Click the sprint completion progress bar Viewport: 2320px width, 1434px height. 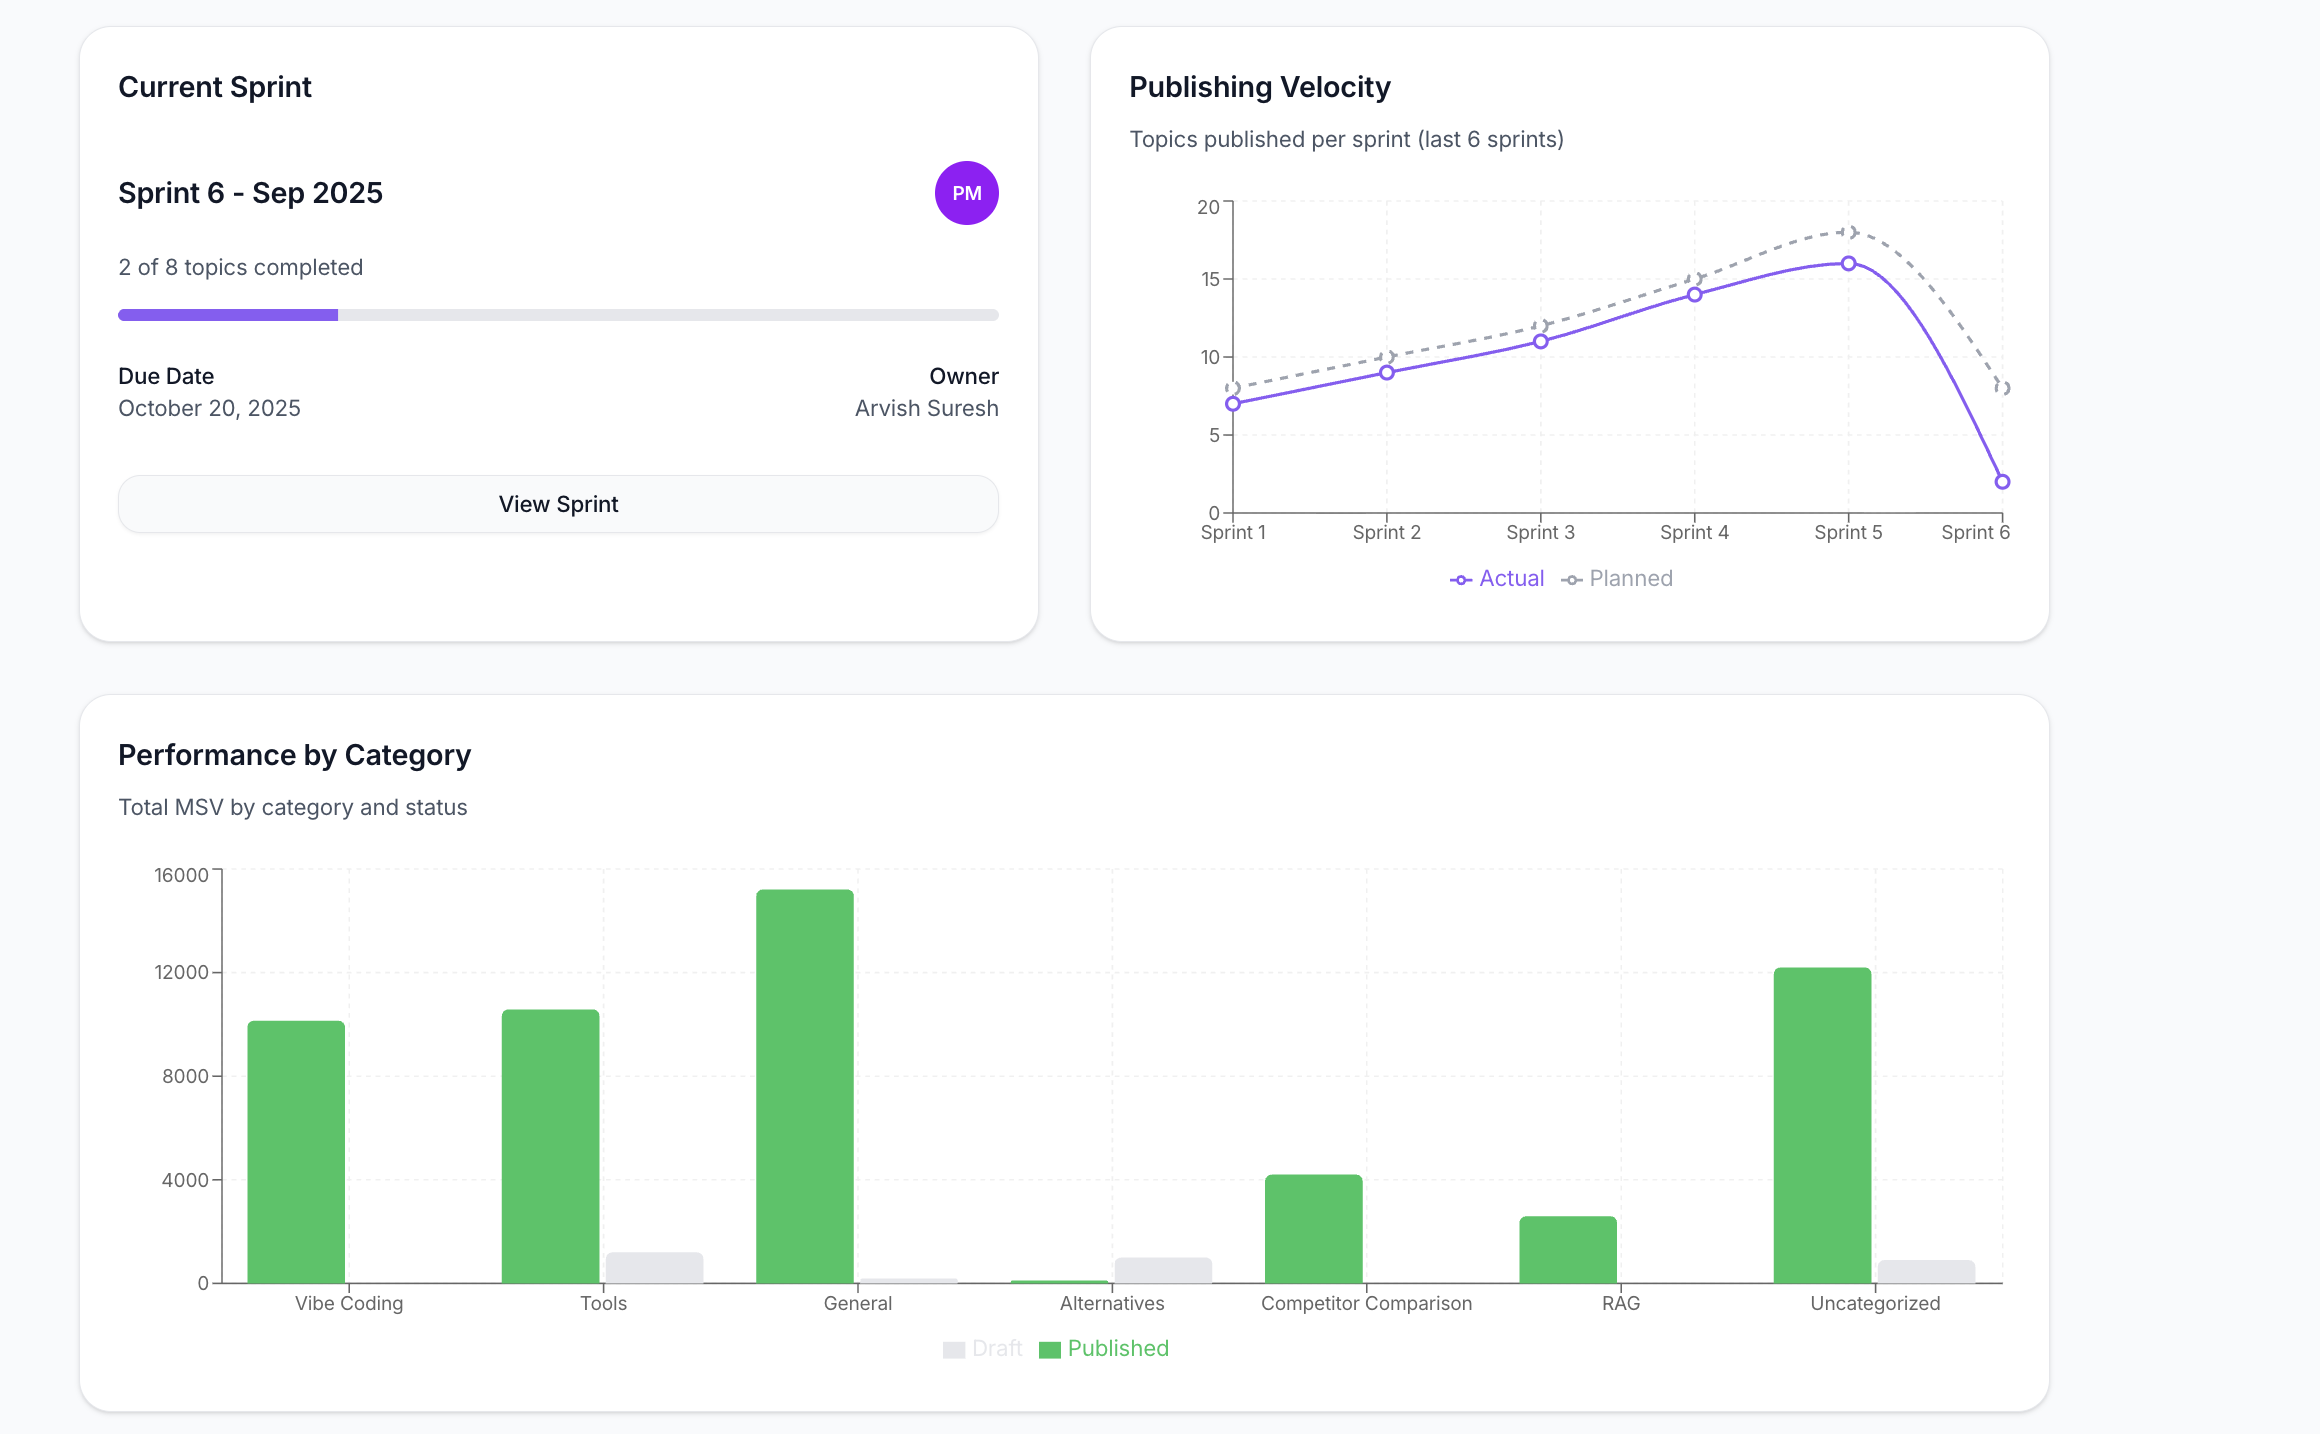click(558, 315)
